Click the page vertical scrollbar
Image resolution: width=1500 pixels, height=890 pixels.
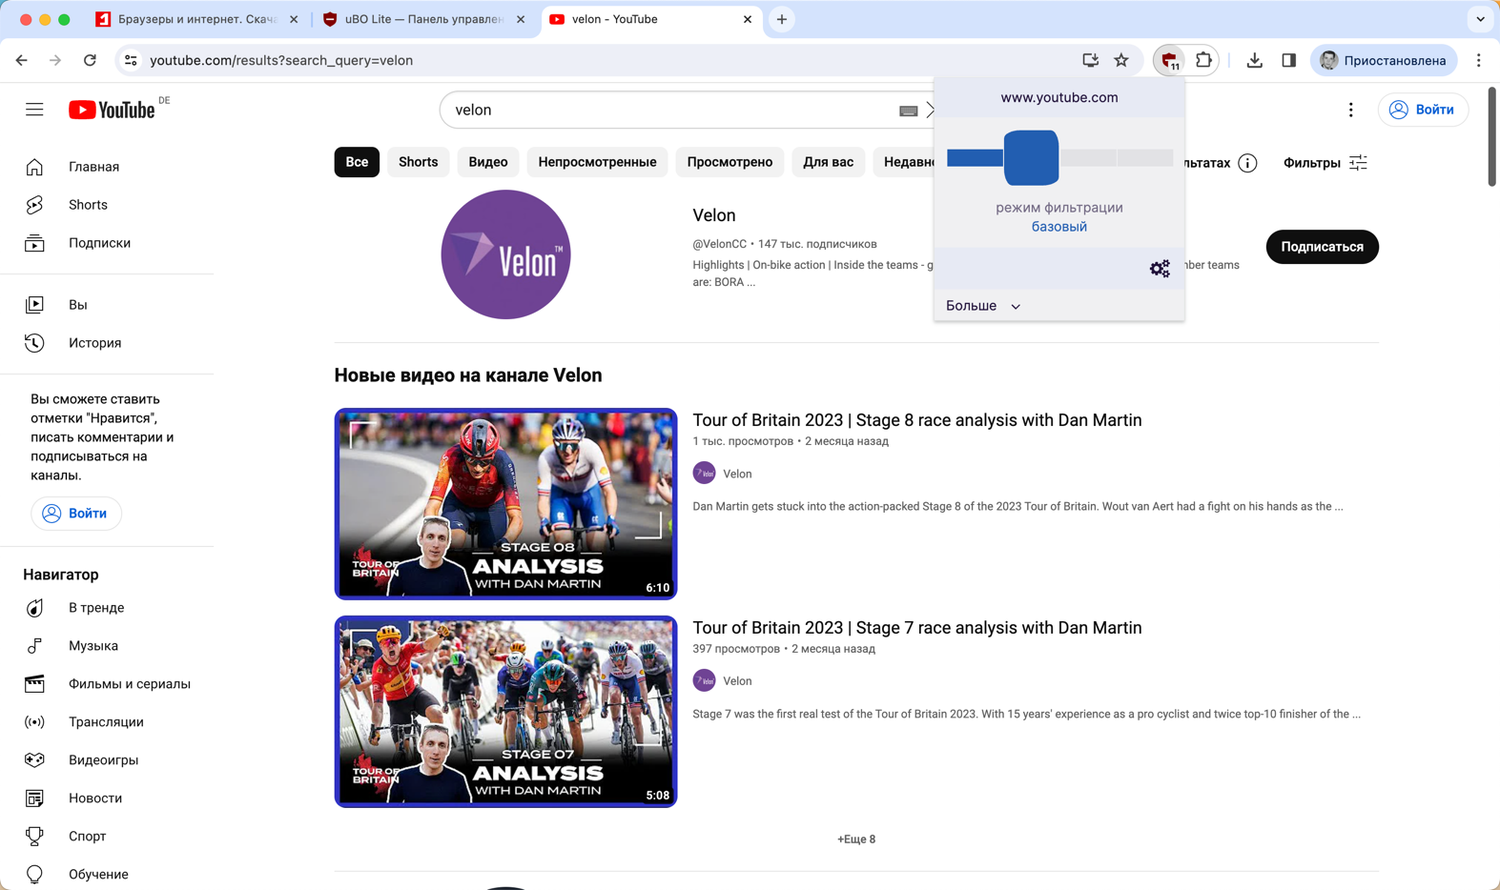pyautogui.click(x=1492, y=137)
